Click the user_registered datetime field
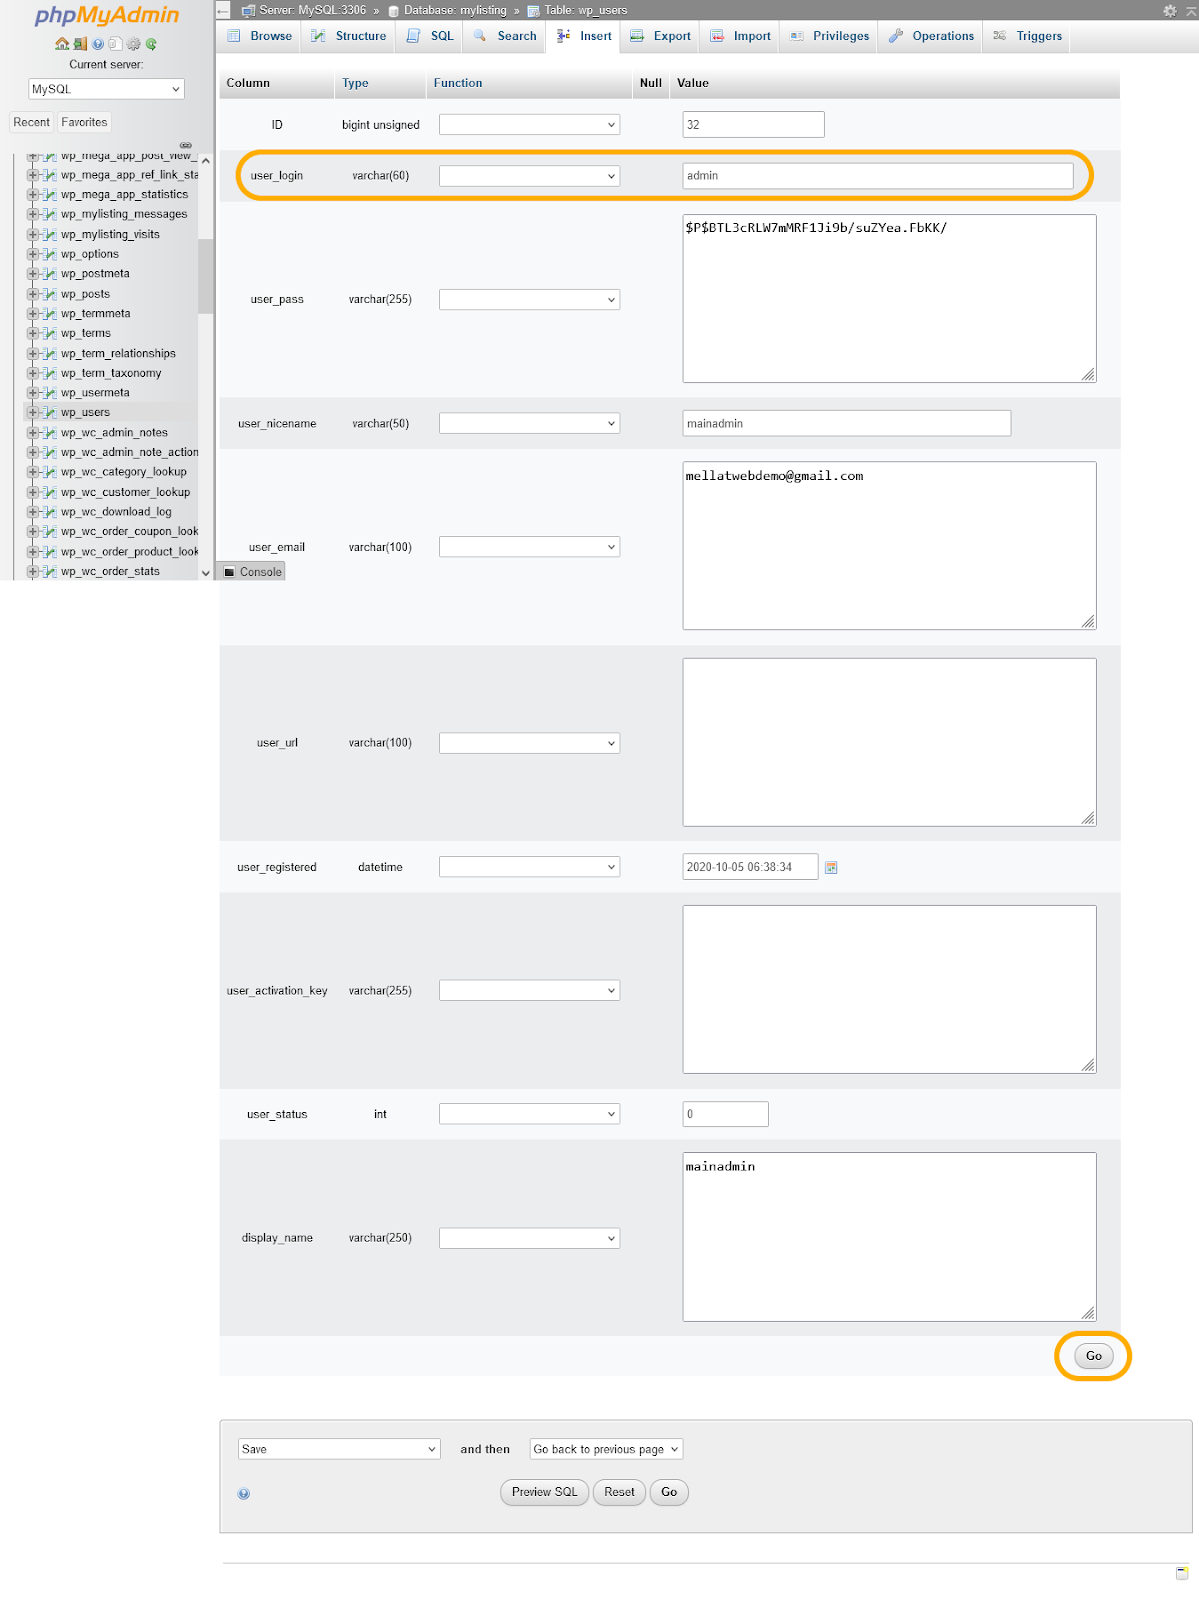 tap(751, 867)
